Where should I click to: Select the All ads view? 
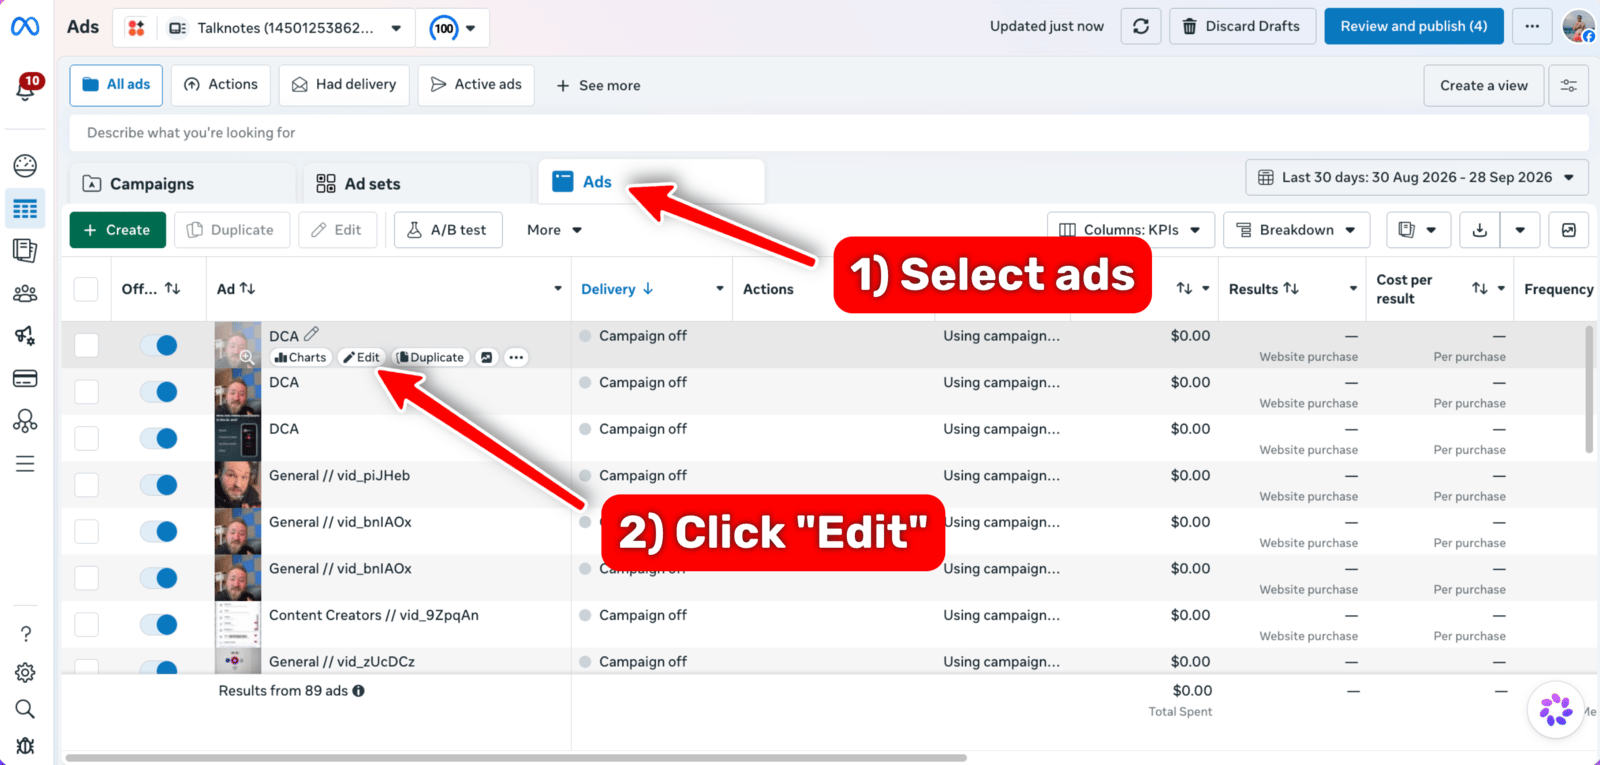tap(116, 85)
